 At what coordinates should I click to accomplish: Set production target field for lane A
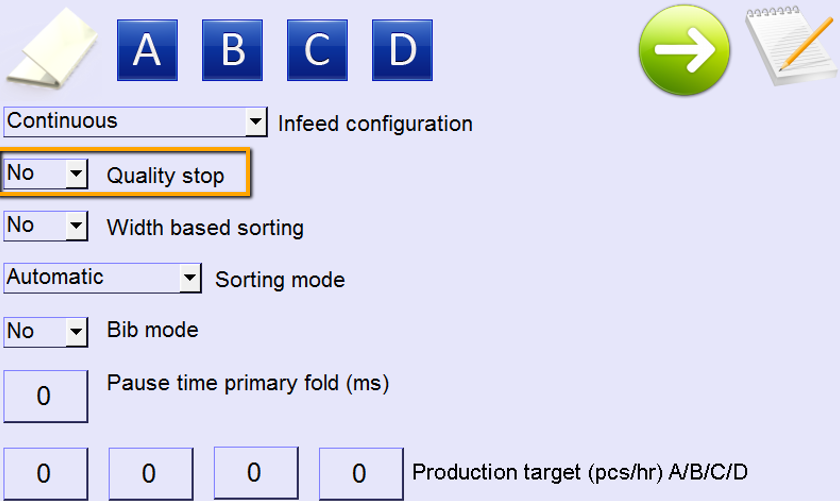[43, 473]
